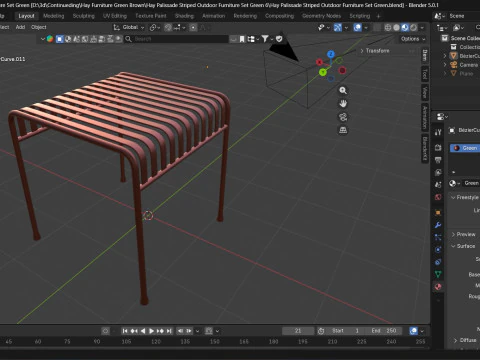Toggle the viewport gizmo display
This screenshot has height=360, width=480.
coord(338,27)
